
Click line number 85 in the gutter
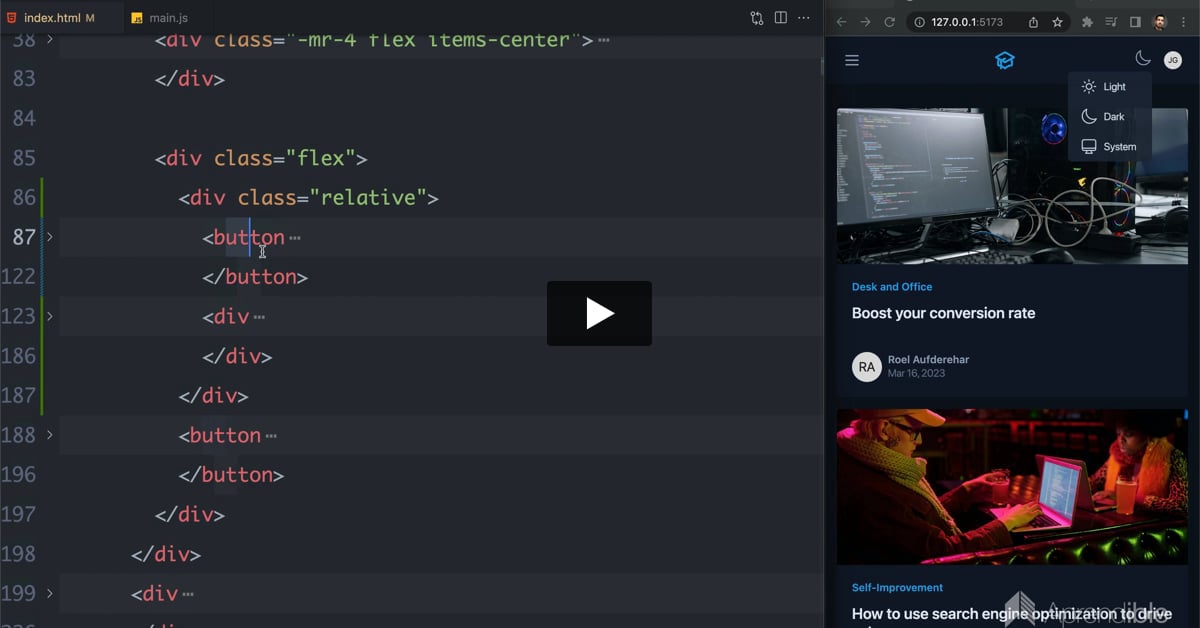coord(24,158)
